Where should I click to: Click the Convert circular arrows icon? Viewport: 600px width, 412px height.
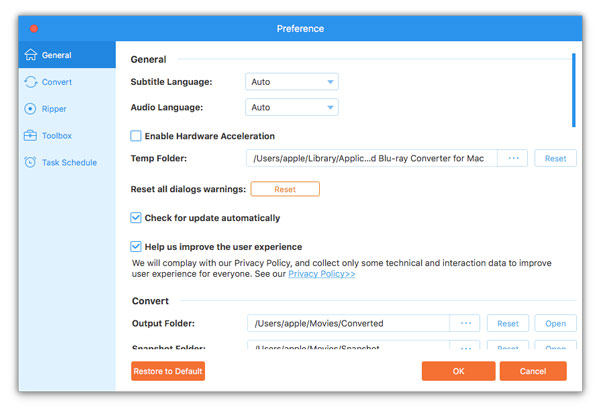click(31, 82)
